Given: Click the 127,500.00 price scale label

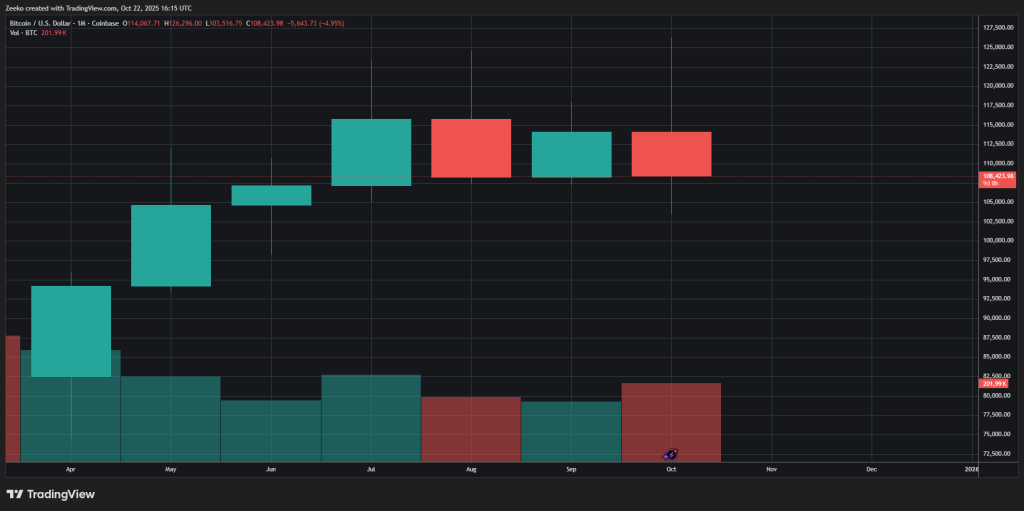Looking at the screenshot, I should tap(998, 27).
